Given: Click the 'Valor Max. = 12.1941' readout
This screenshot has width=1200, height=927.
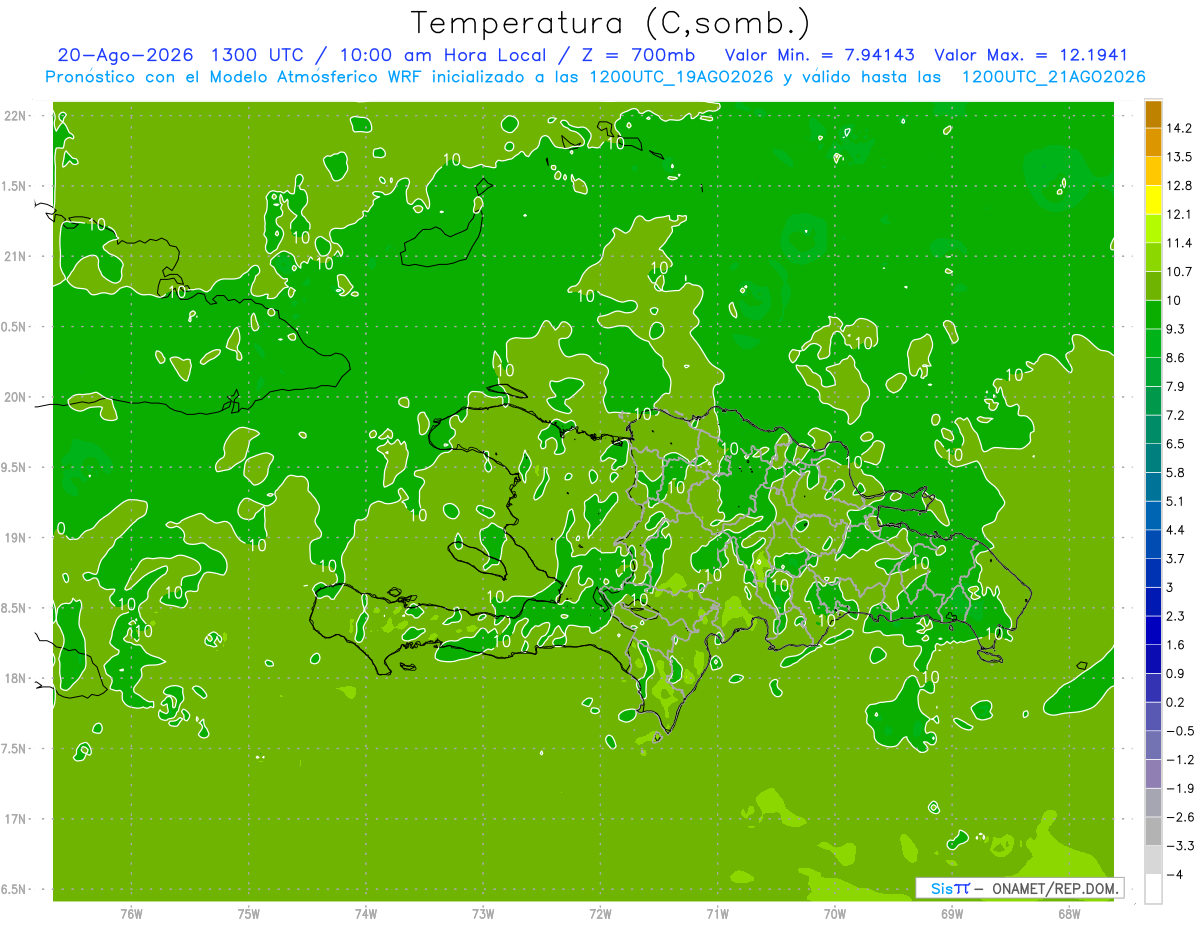Looking at the screenshot, I should [x=1030, y=55].
